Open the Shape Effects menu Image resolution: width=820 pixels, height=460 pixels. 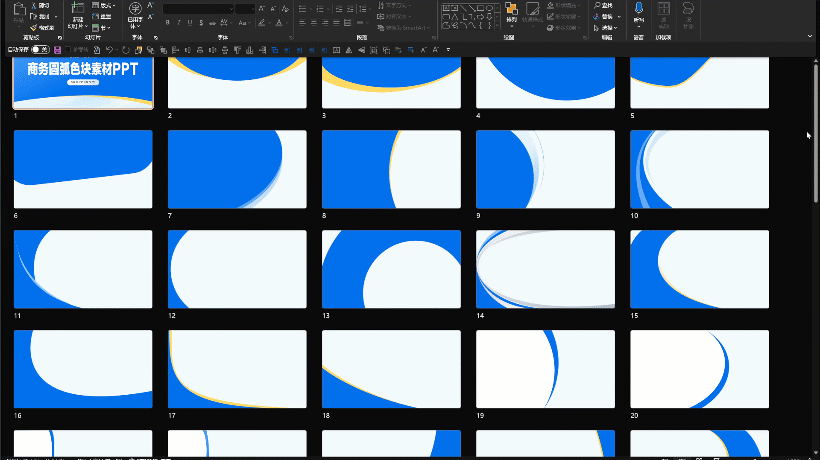coord(565,28)
